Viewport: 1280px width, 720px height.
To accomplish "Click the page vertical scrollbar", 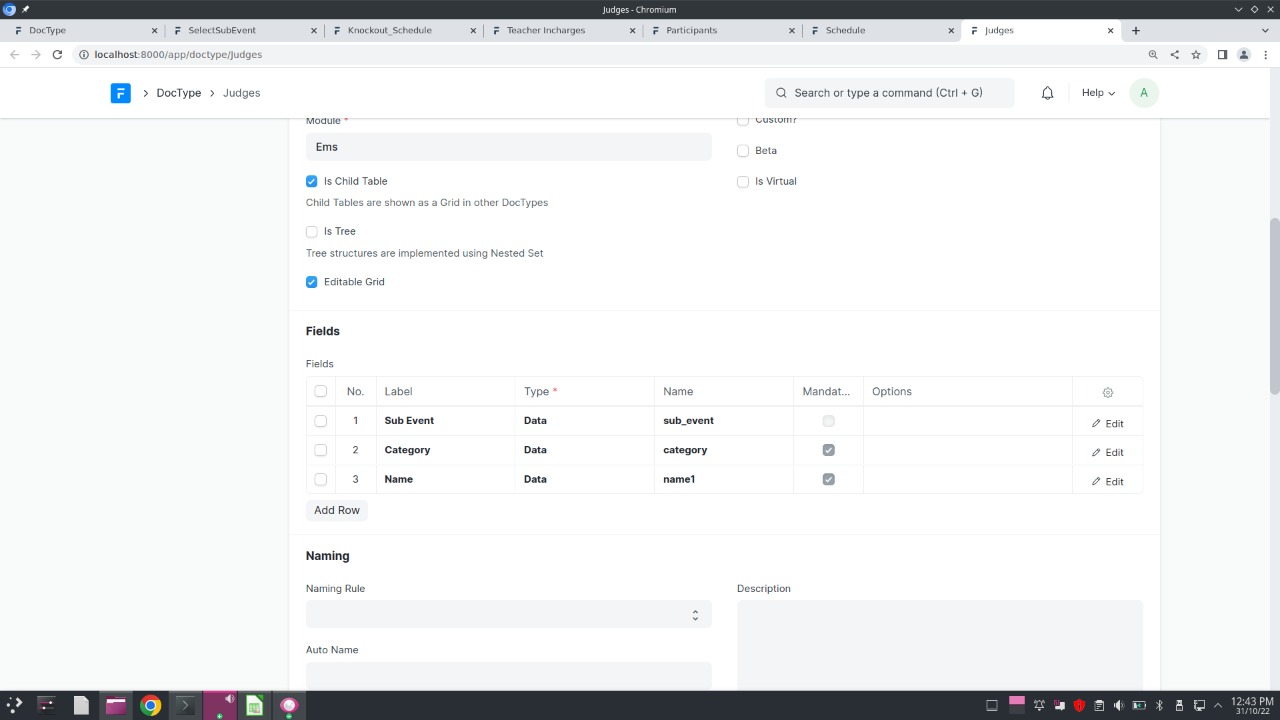I will 1274,305.
